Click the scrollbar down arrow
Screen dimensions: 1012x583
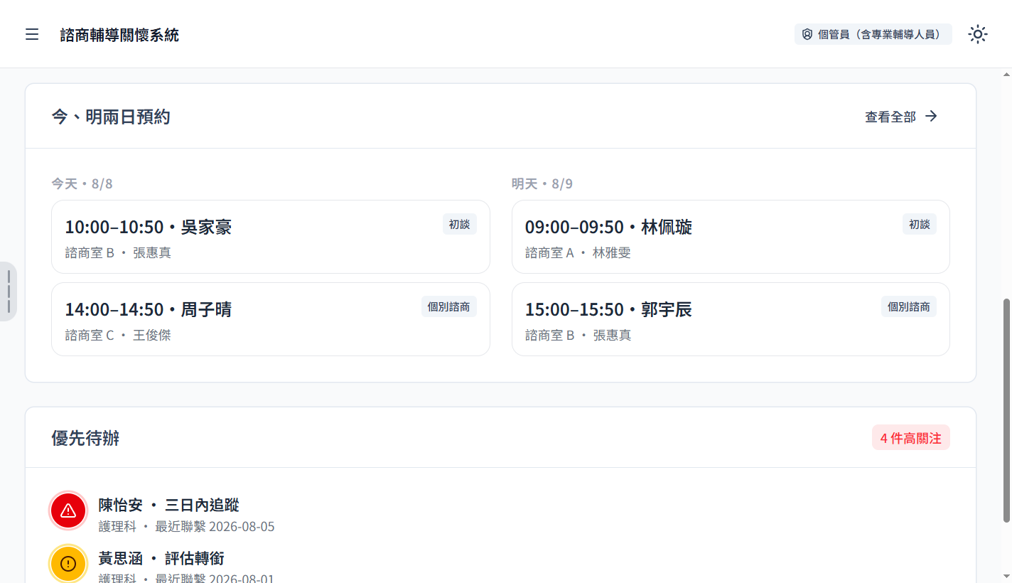(x=1006, y=576)
